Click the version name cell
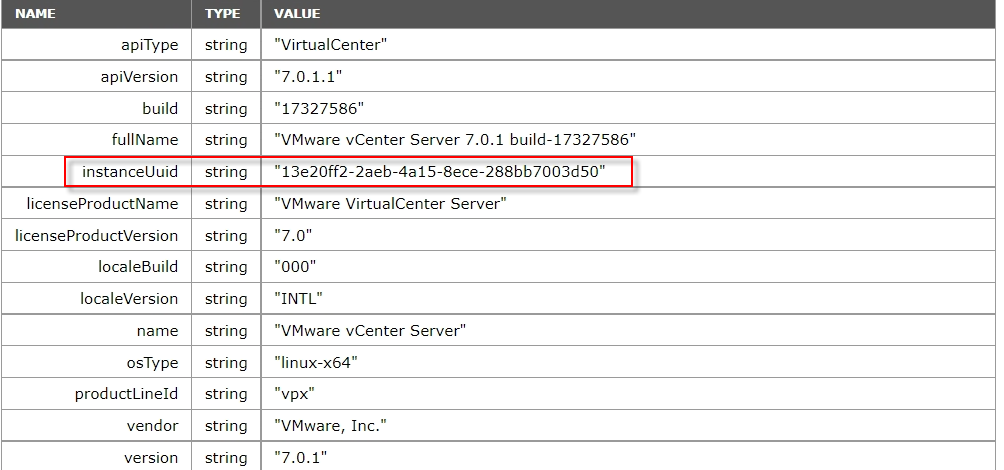Screen dimensions: 1004x470 [x=96, y=457]
